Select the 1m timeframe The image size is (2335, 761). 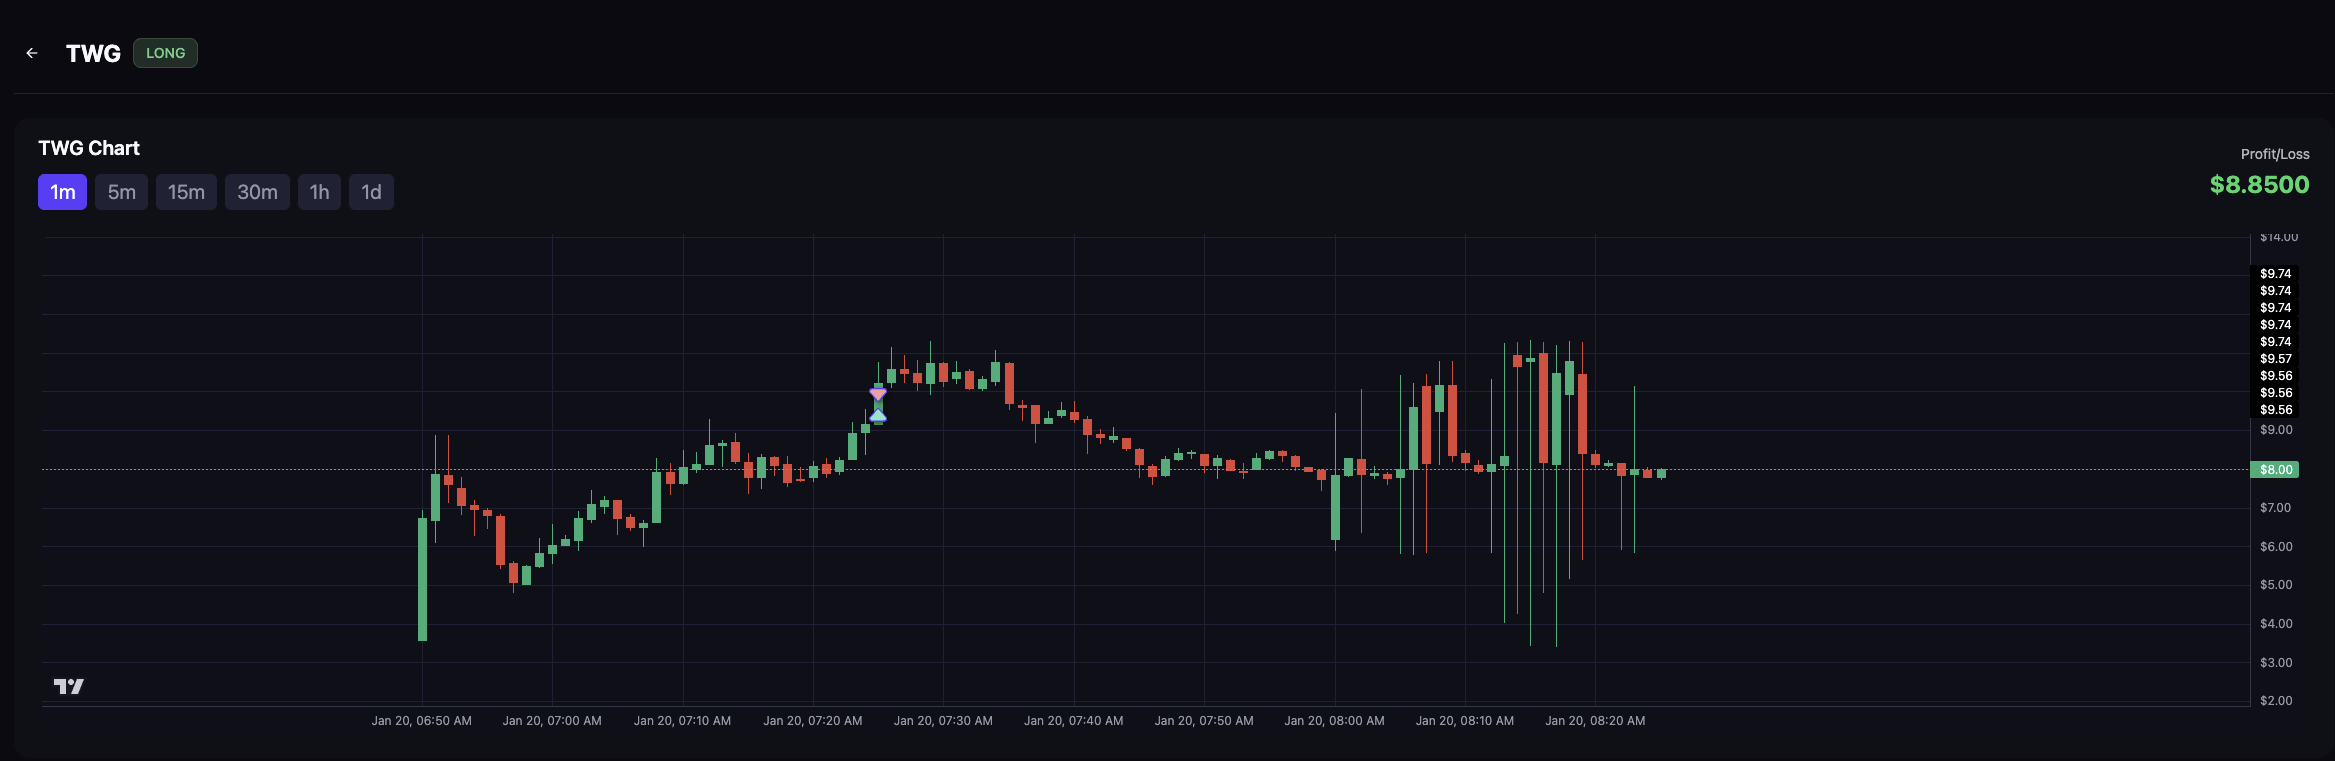pos(62,192)
